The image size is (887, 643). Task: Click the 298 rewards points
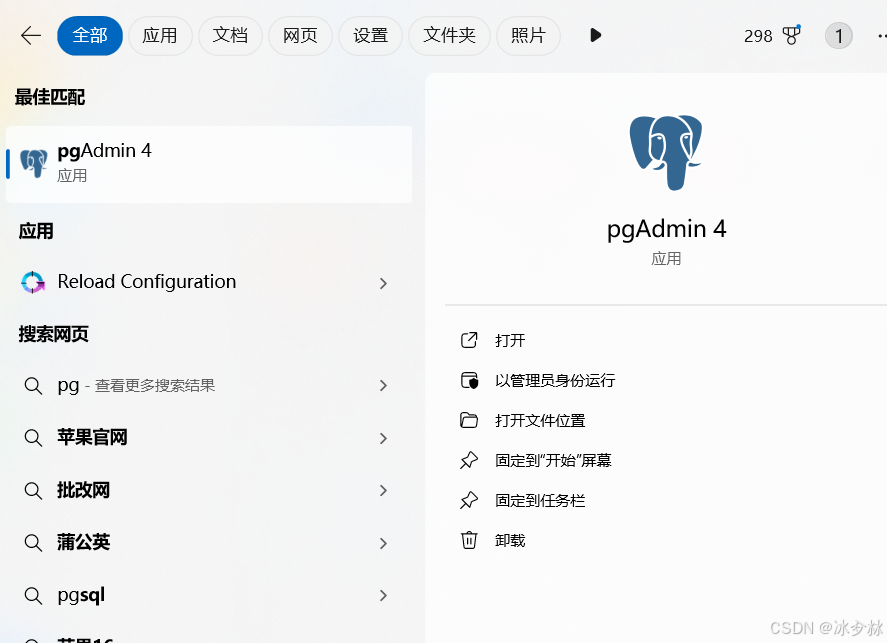click(758, 36)
